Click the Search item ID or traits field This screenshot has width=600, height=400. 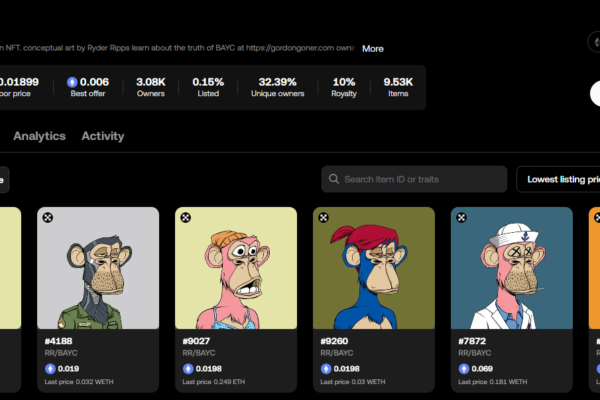pyautogui.click(x=420, y=179)
